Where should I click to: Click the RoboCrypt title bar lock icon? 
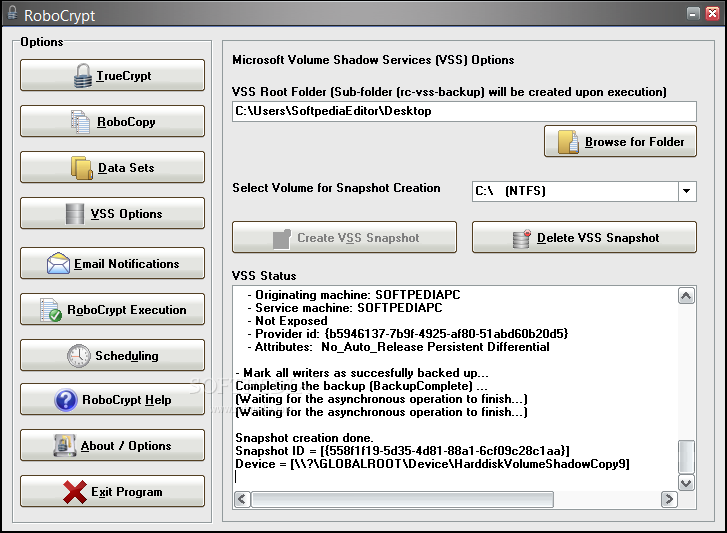coord(13,13)
